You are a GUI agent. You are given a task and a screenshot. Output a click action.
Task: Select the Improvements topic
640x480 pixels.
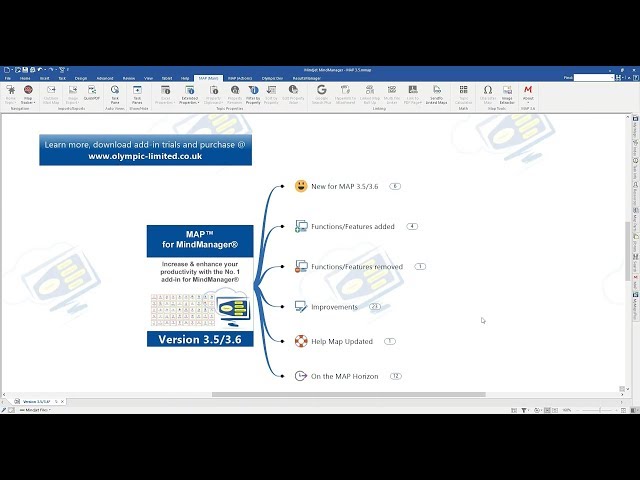[334, 307]
